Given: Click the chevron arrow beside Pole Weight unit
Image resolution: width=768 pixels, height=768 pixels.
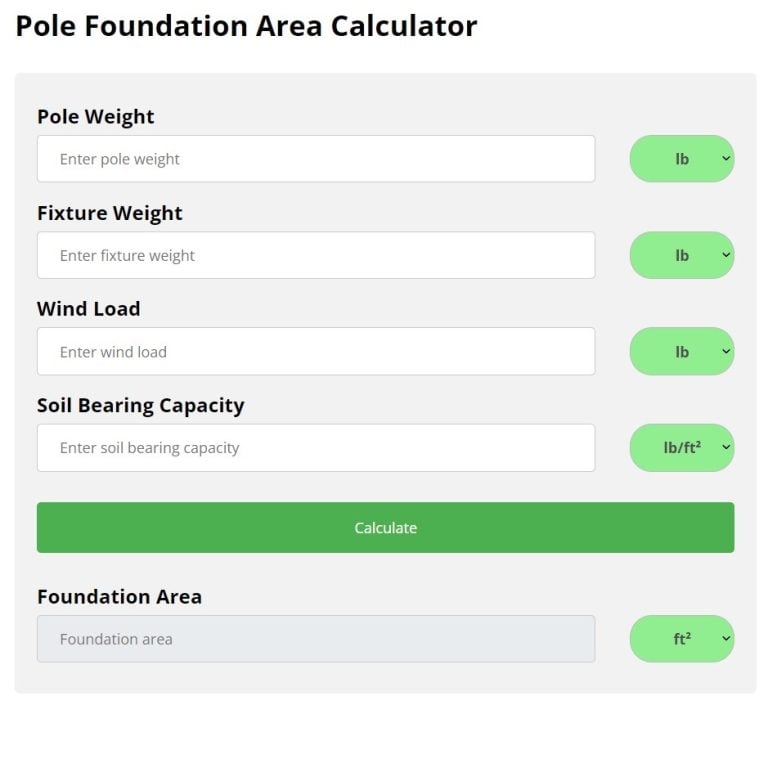Looking at the screenshot, I should tap(726, 159).
